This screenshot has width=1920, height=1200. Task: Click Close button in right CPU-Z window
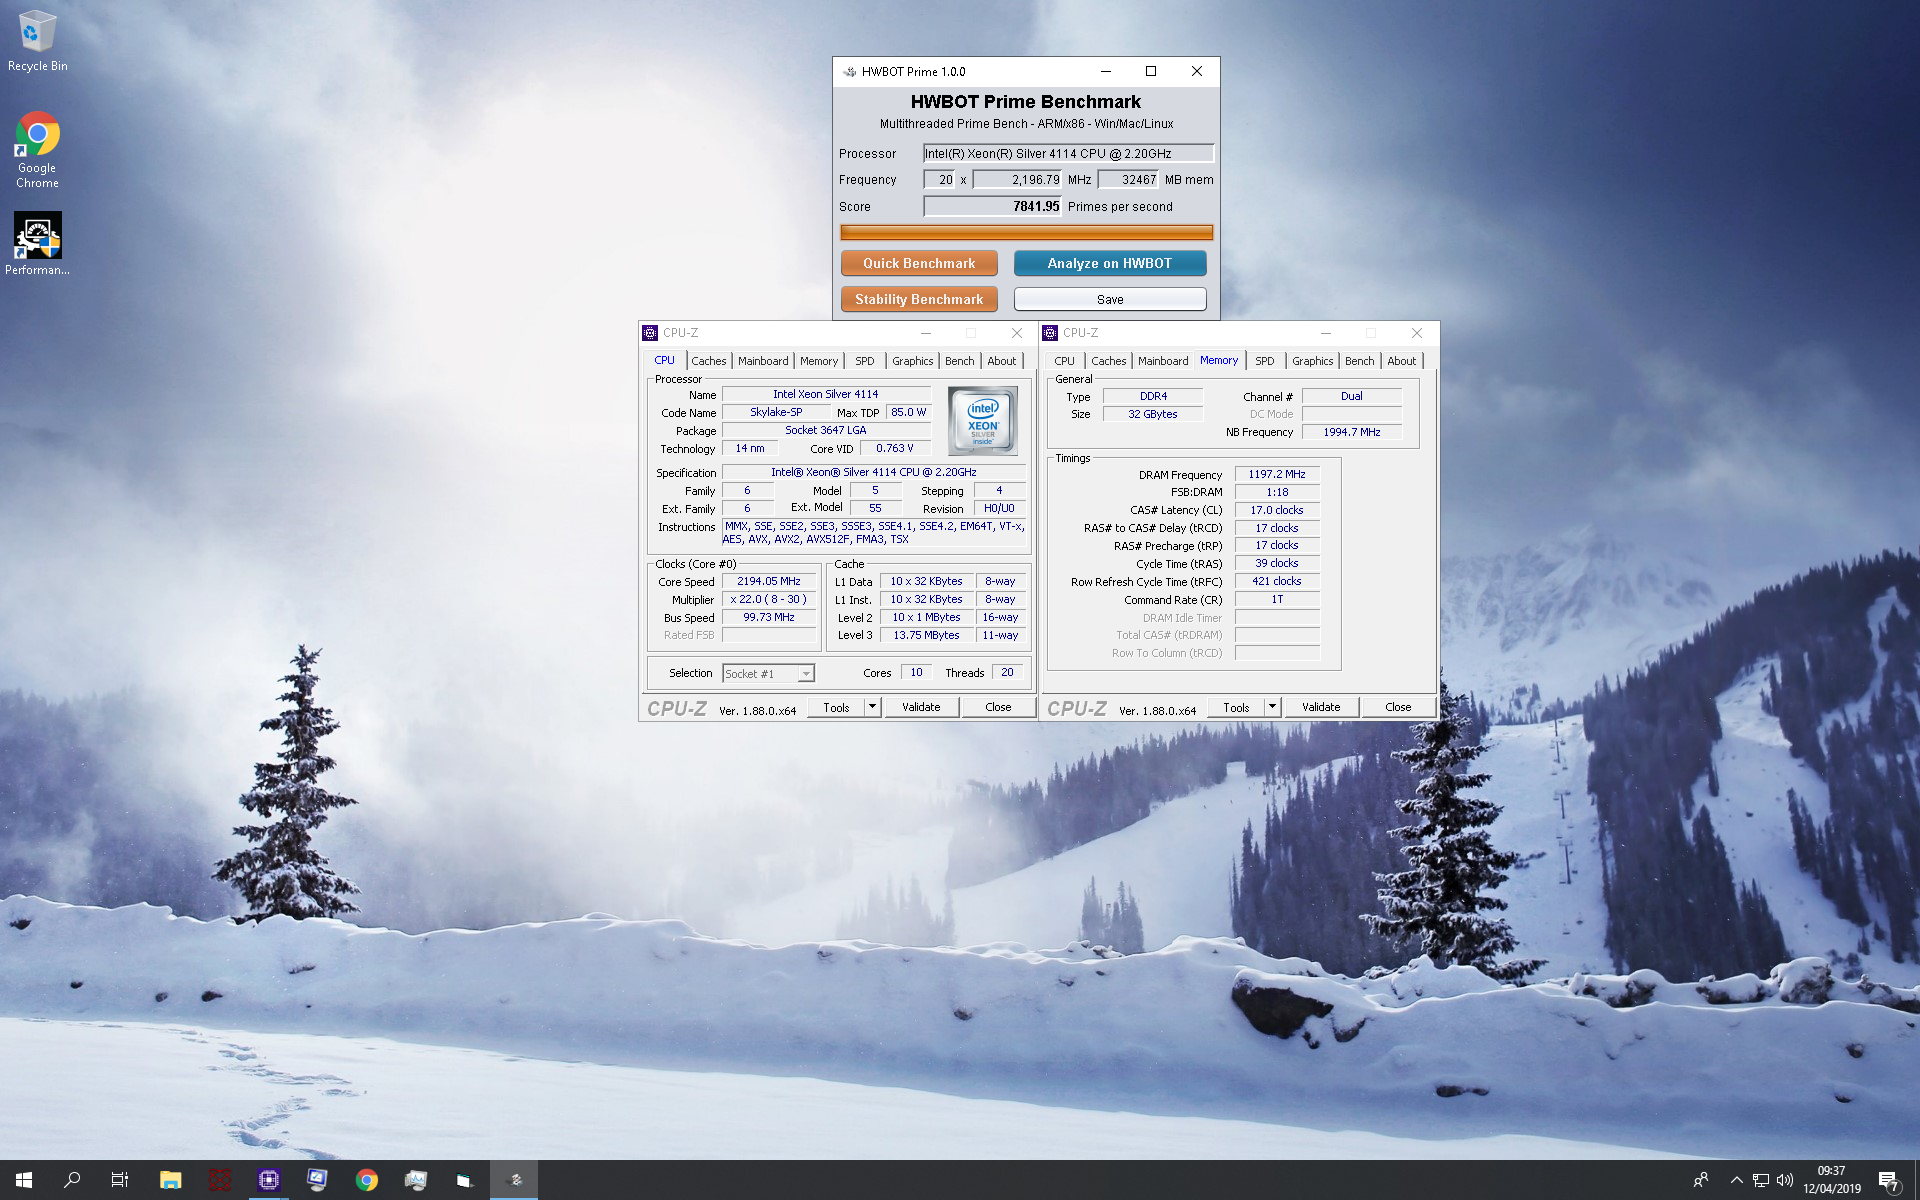[1398, 707]
